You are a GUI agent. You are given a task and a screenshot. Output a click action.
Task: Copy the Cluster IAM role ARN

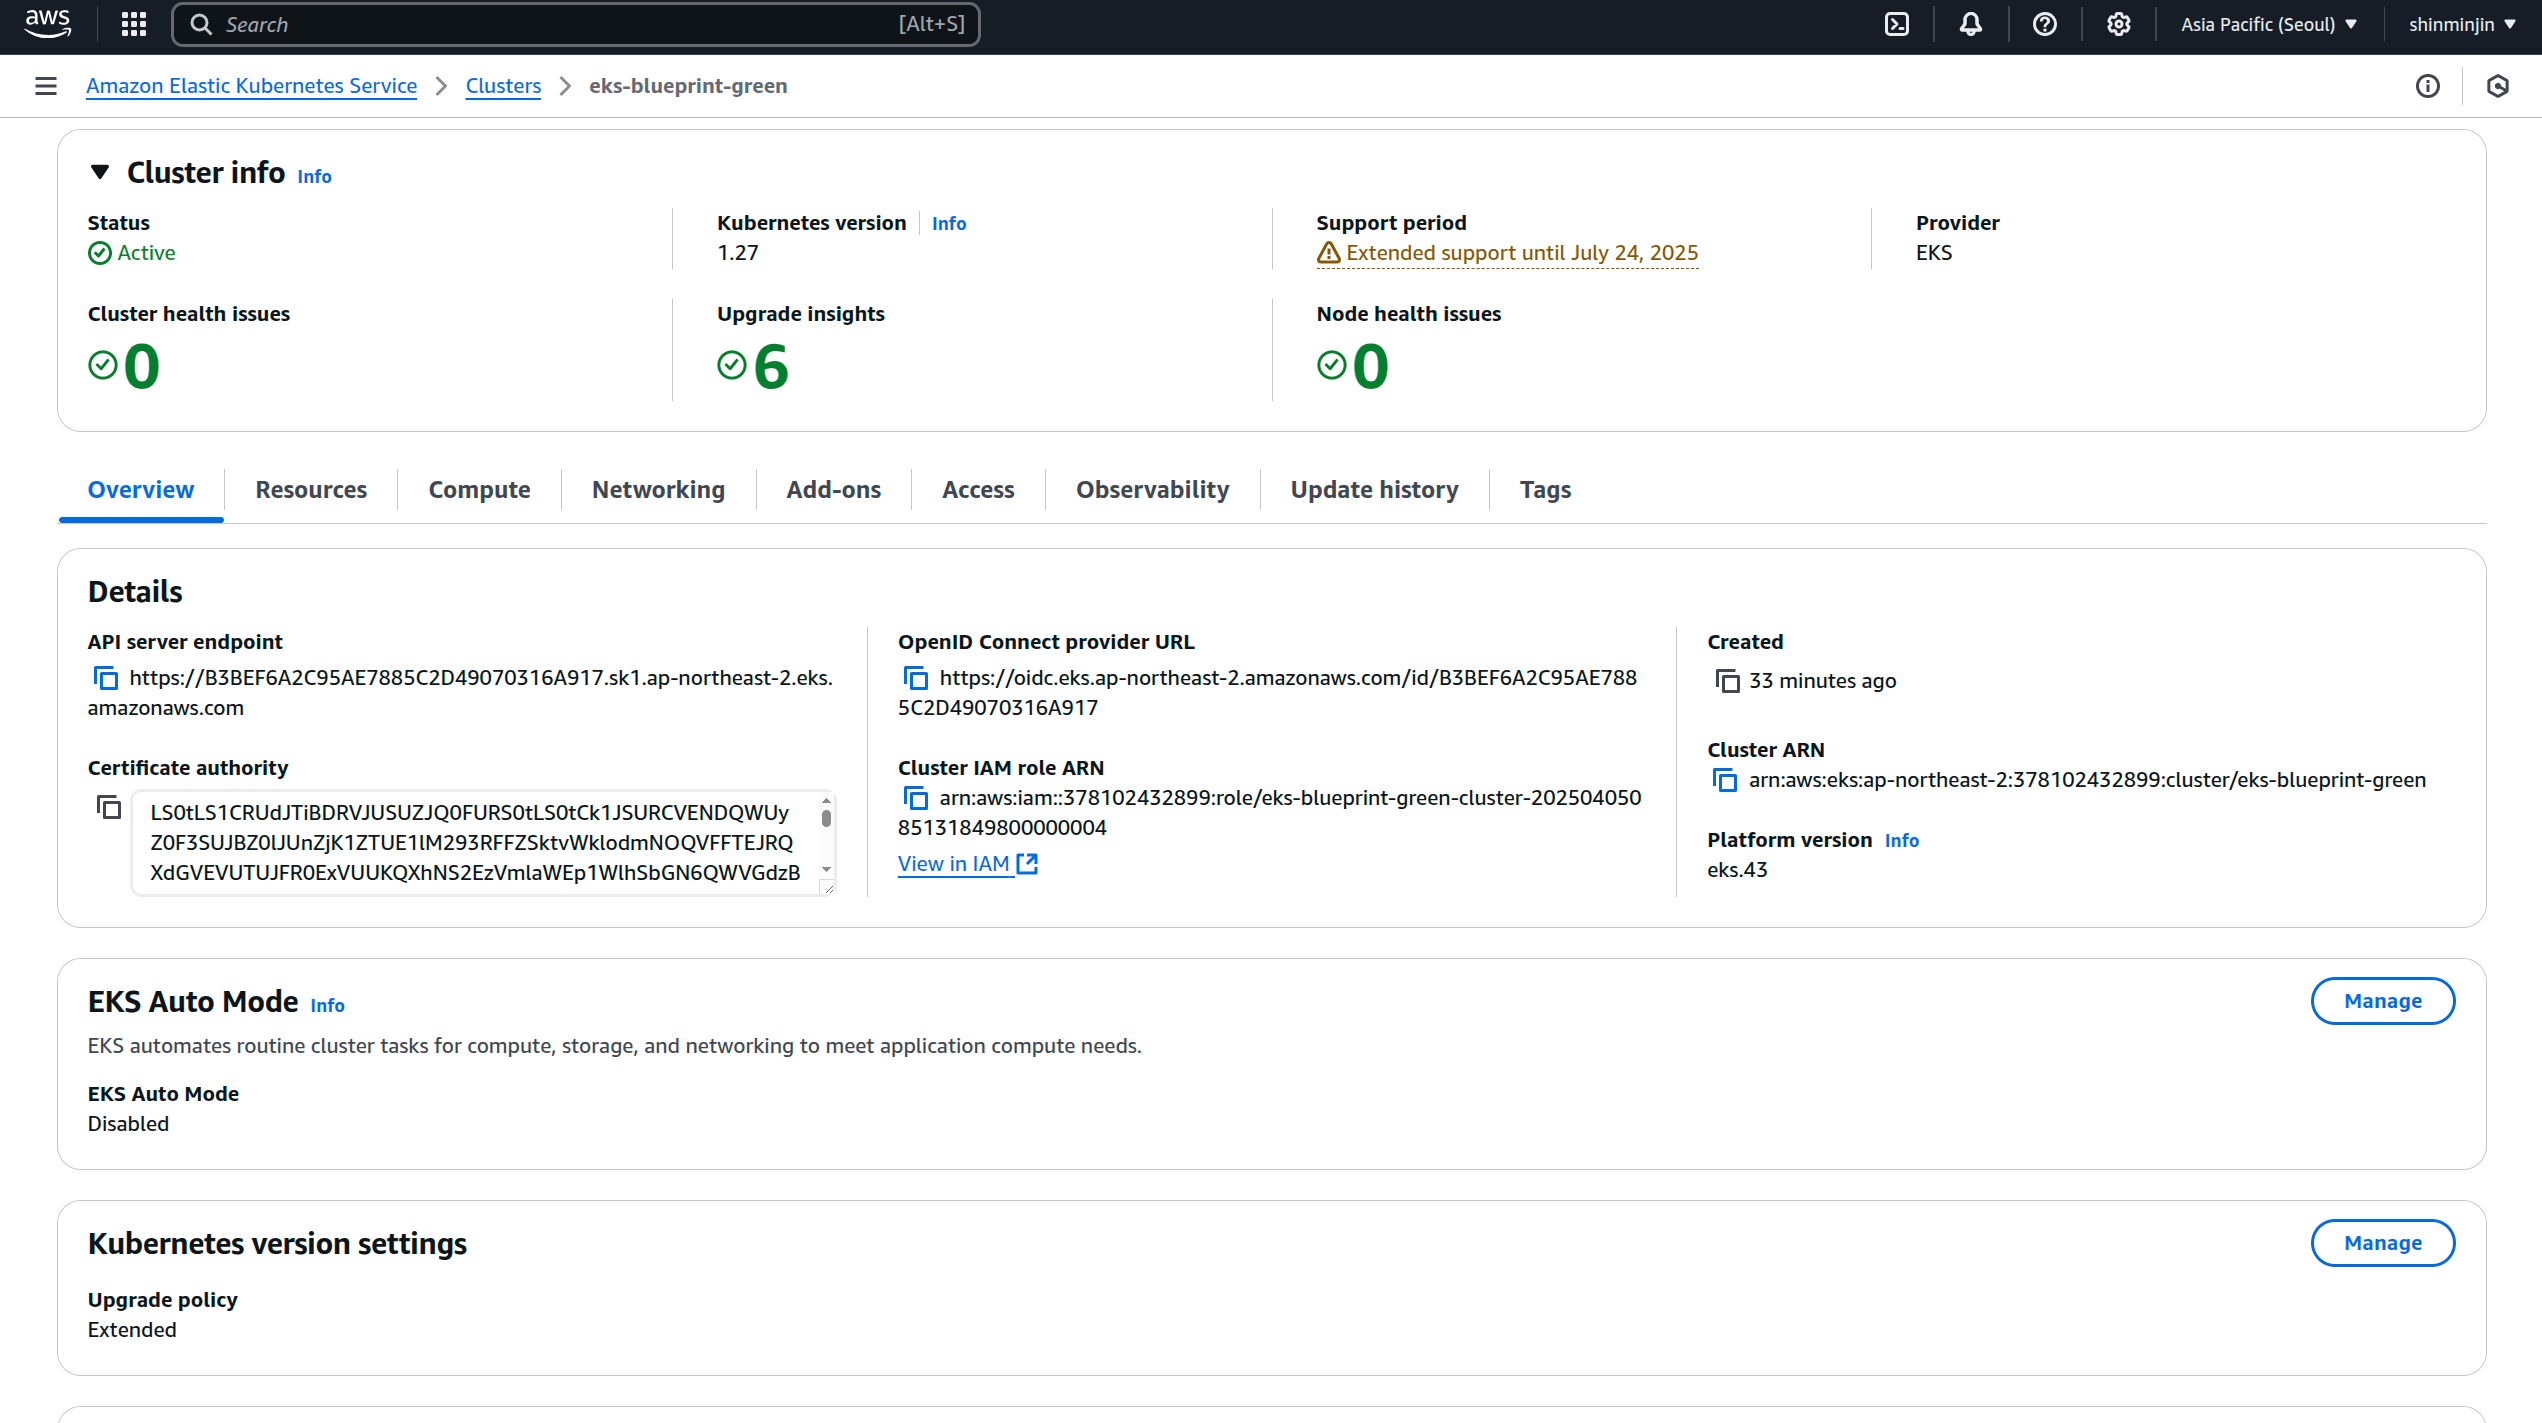(x=915, y=798)
